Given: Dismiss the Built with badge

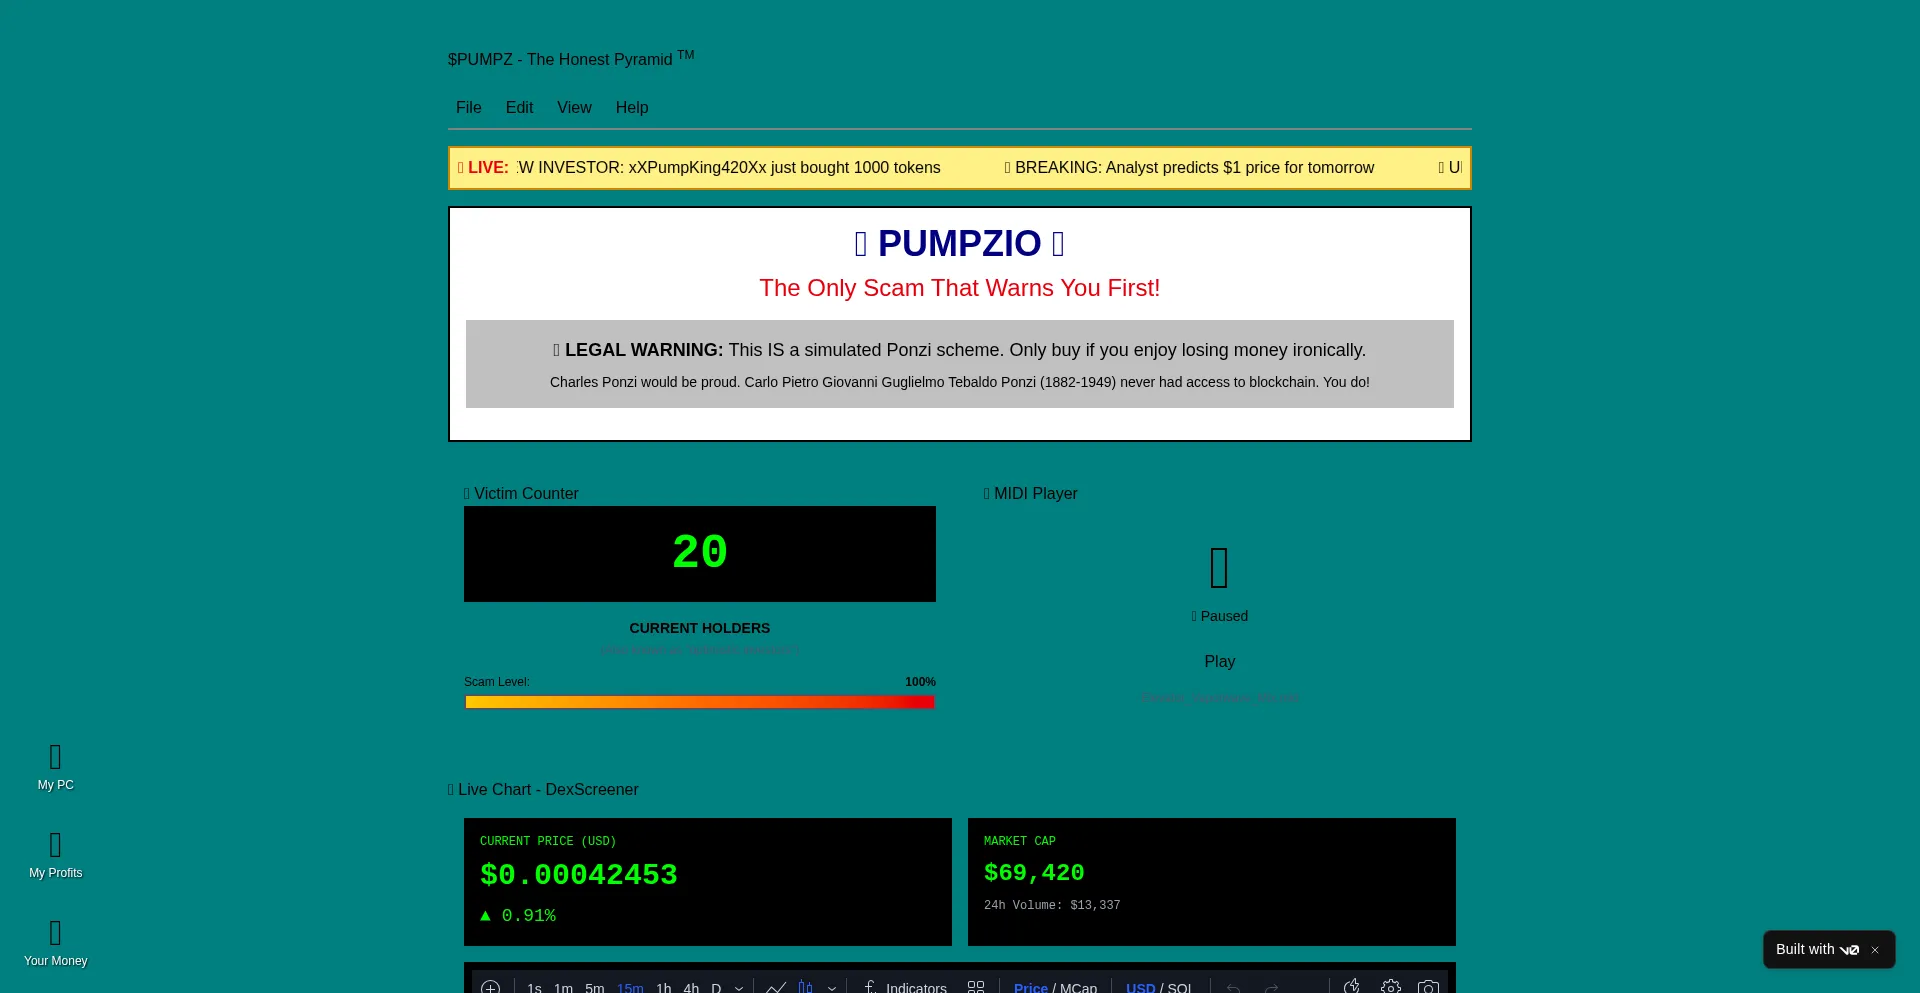Looking at the screenshot, I should [x=1875, y=949].
